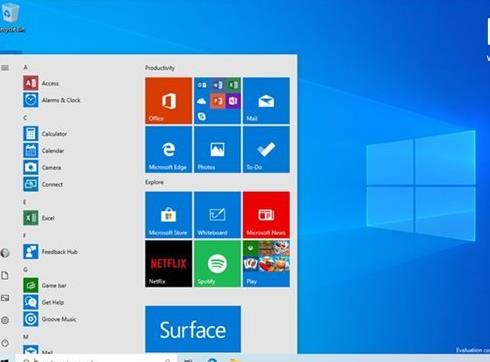Viewport: 490px width, 362px height.
Task: Open the user account icon in Start rail
Action: click(5, 253)
